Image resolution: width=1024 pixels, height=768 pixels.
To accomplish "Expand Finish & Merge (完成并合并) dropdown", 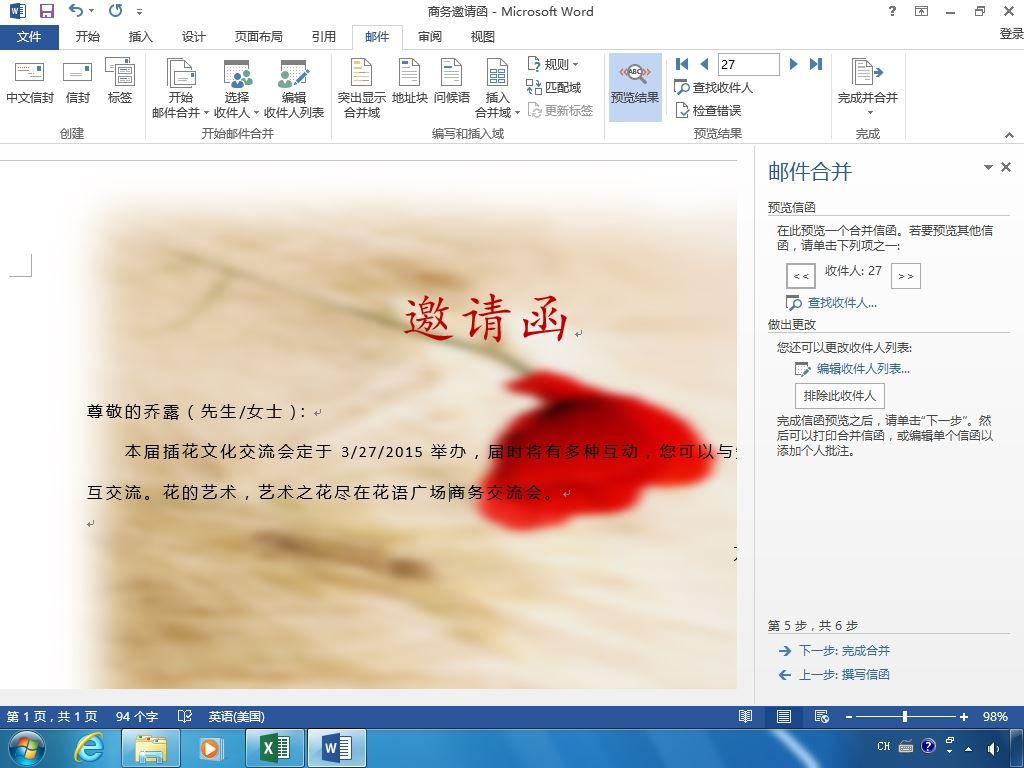I will 867,88.
